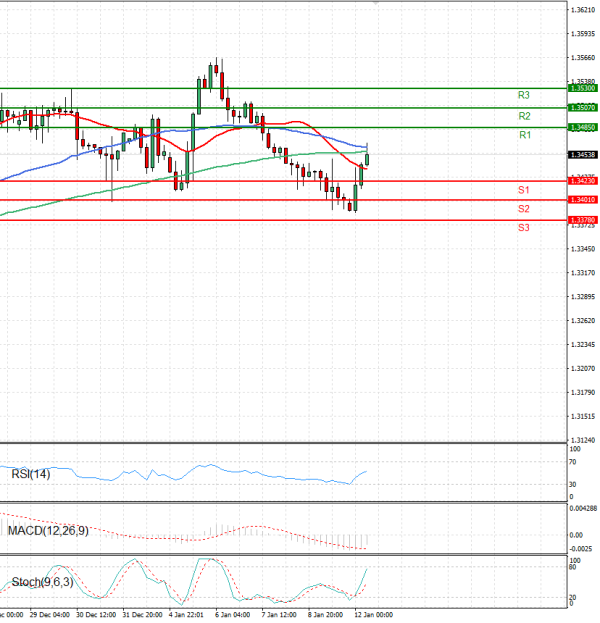600x623 pixels.
Task: Click the R1 resistance label
Action: pyautogui.click(x=524, y=135)
